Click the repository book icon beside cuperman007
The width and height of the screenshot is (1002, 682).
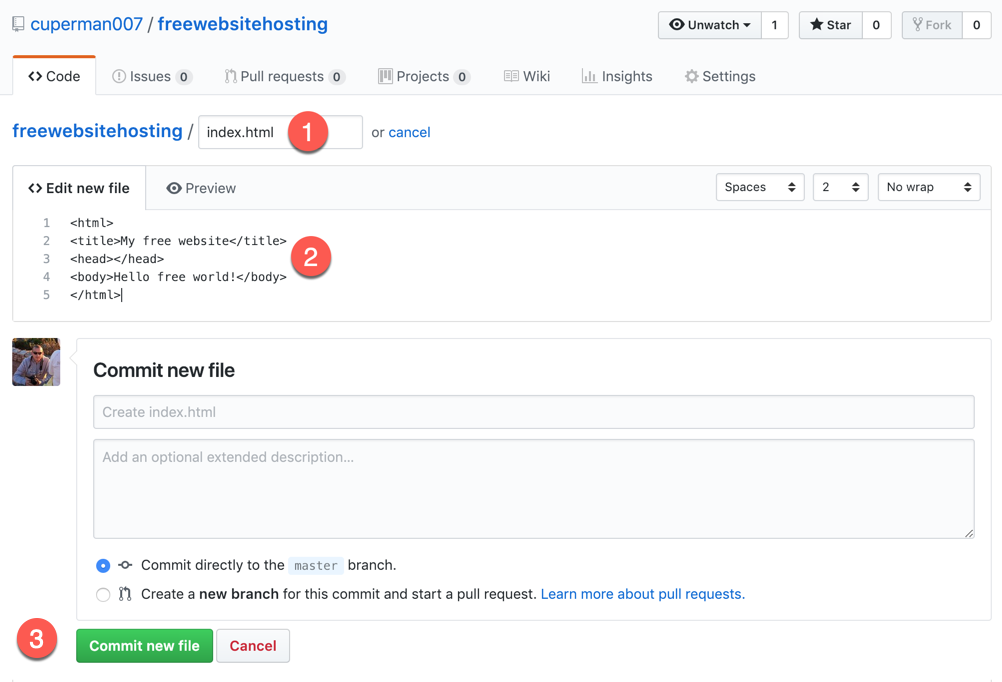18,24
